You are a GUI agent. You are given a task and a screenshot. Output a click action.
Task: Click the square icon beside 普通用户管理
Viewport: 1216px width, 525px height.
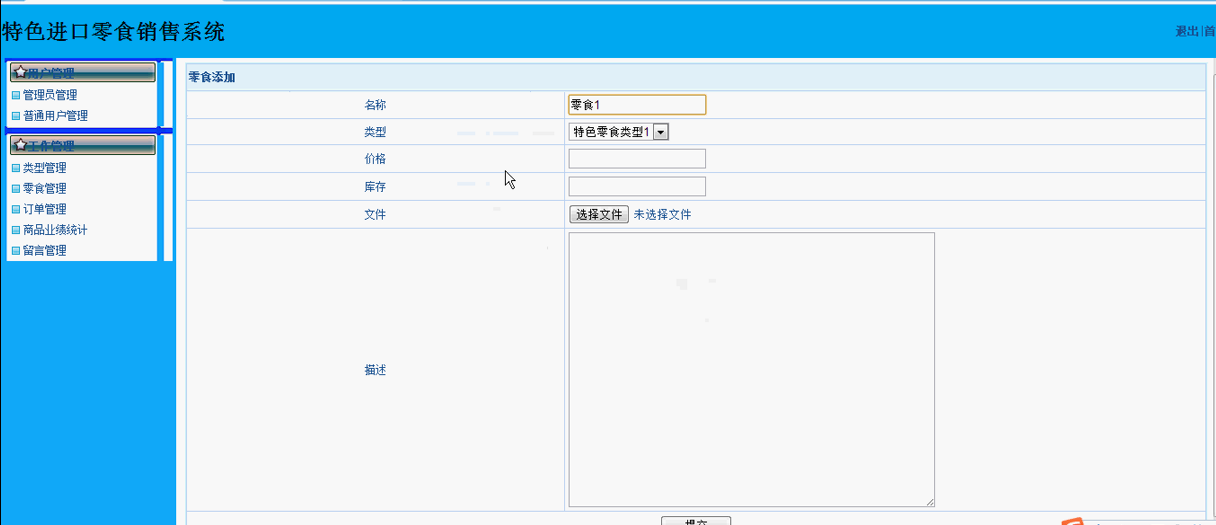point(16,116)
